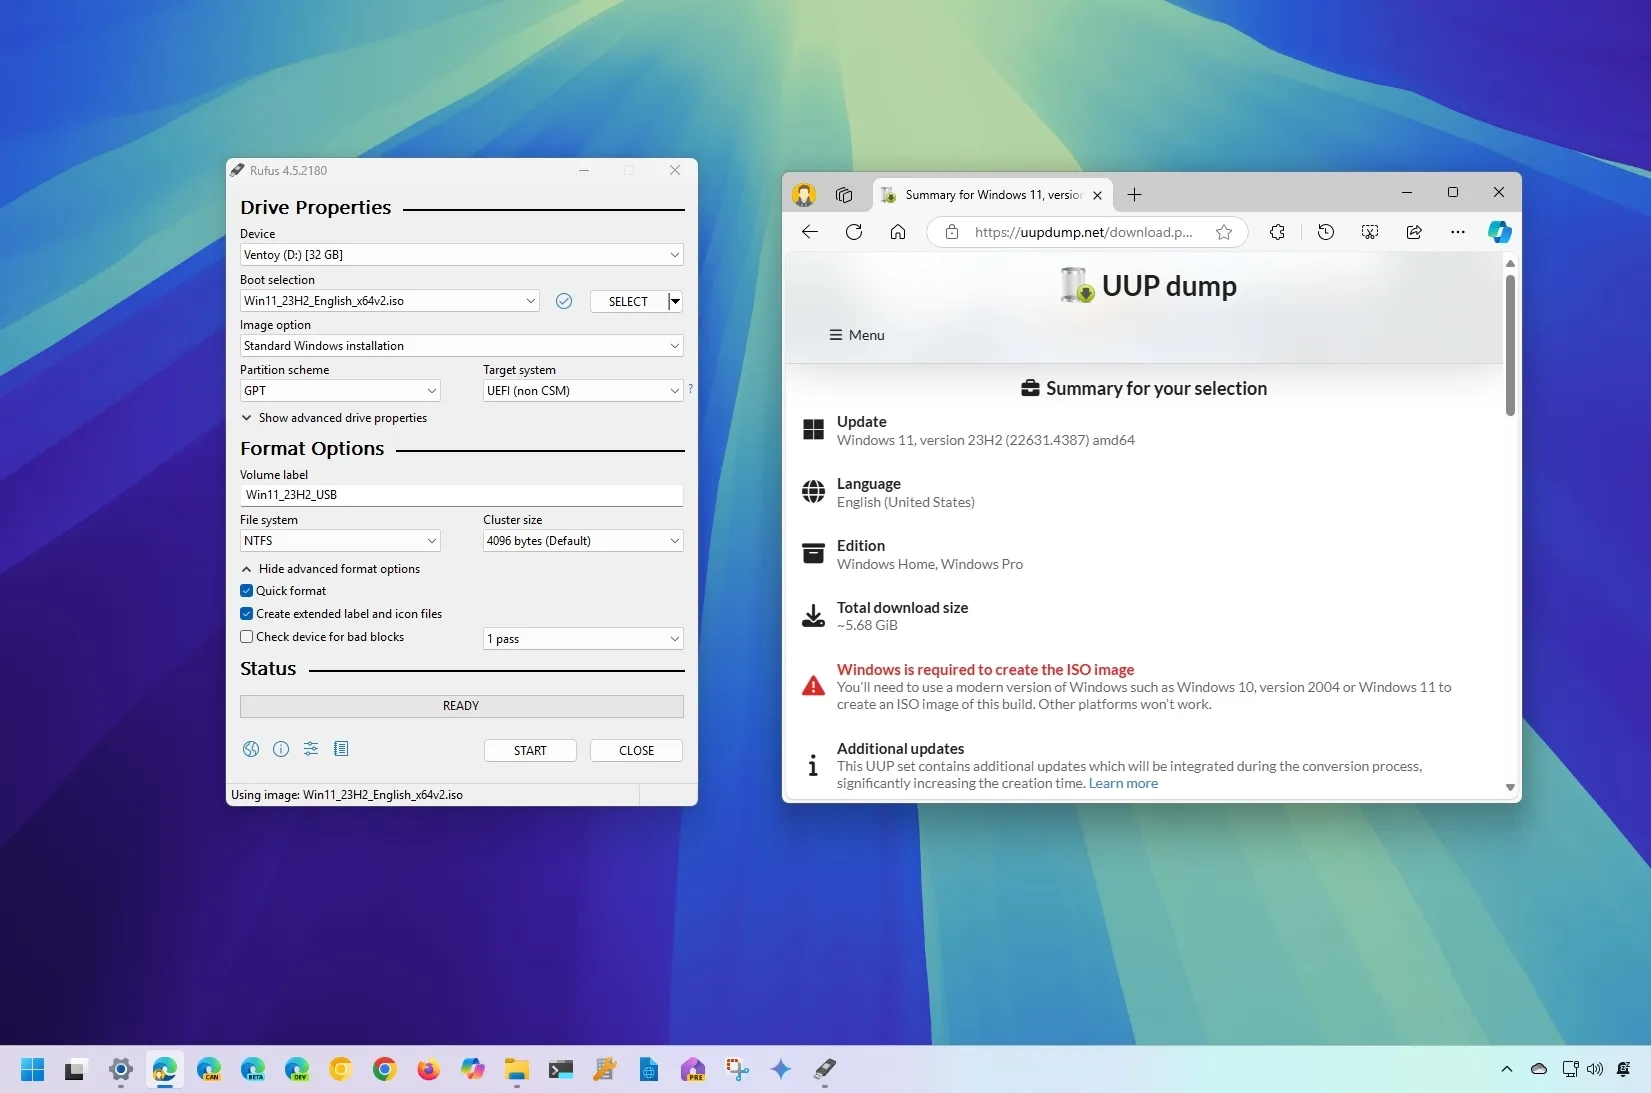Image resolution: width=1651 pixels, height=1093 pixels.
Task: Click the Learn more link about updates
Action: 1122,784
